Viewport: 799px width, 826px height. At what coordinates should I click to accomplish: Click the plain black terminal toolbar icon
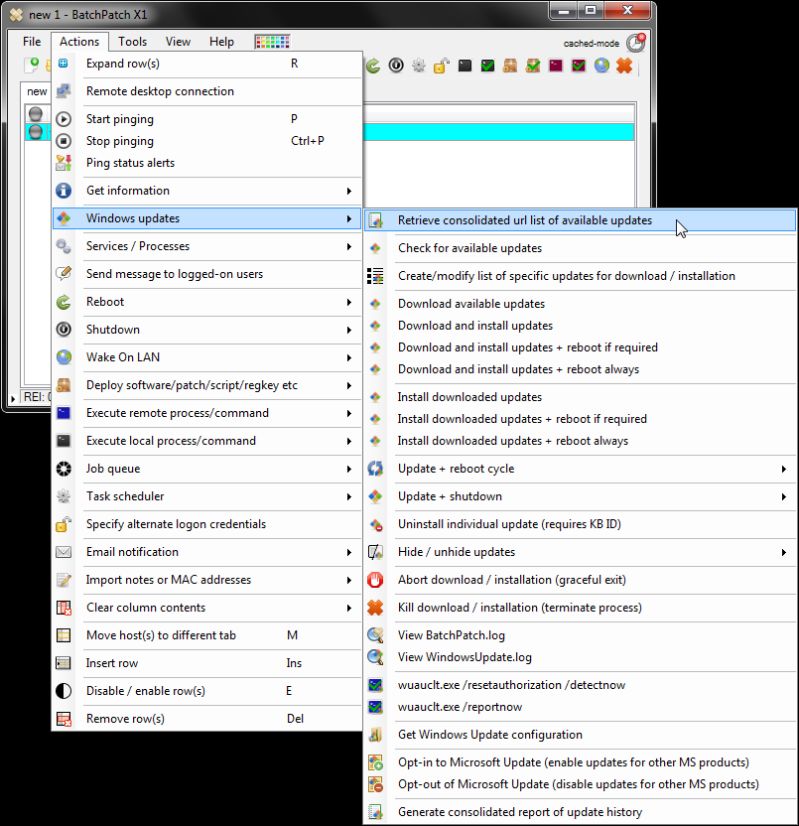point(465,66)
